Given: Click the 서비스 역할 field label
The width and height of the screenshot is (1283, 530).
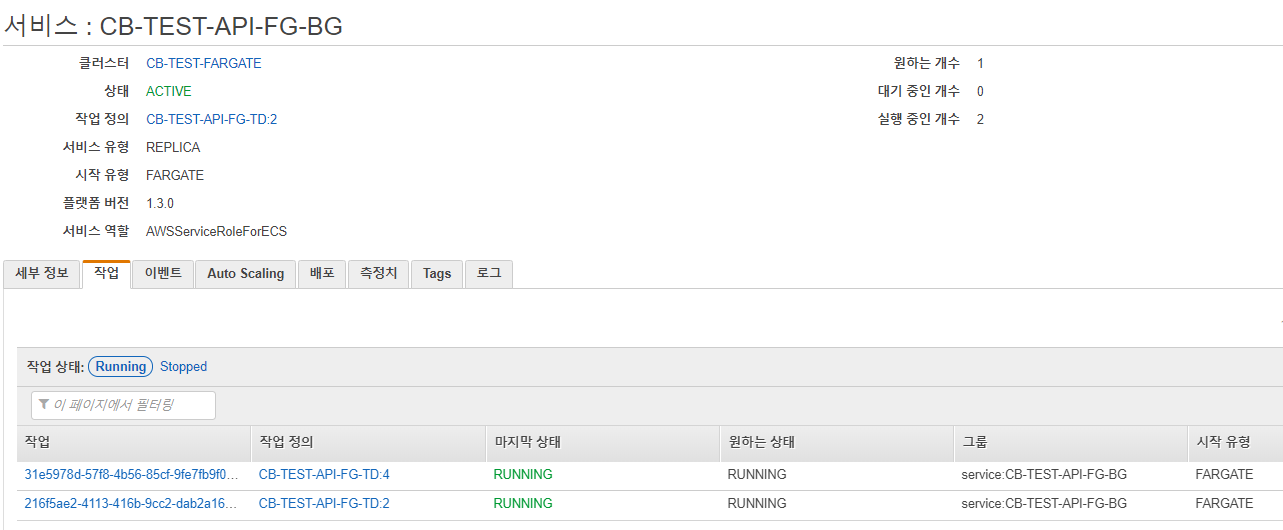Looking at the screenshot, I should 96,231.
